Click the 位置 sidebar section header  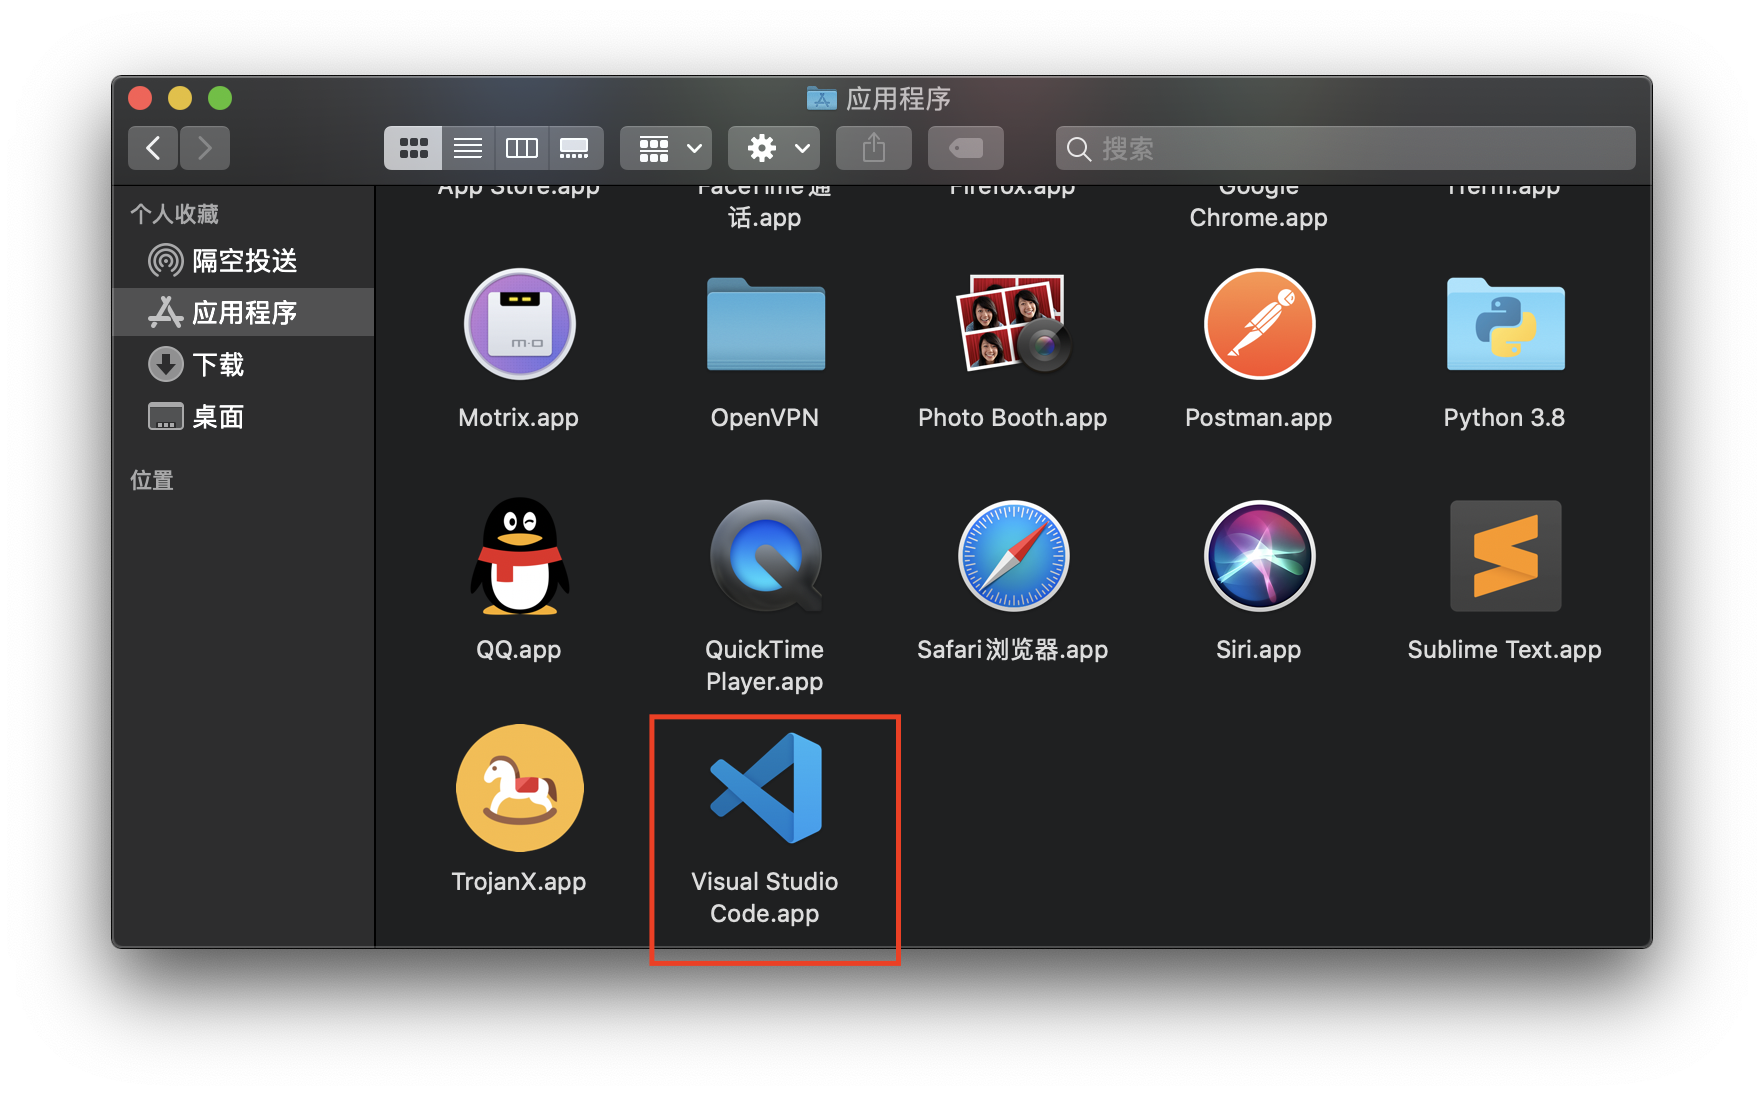pos(152,480)
